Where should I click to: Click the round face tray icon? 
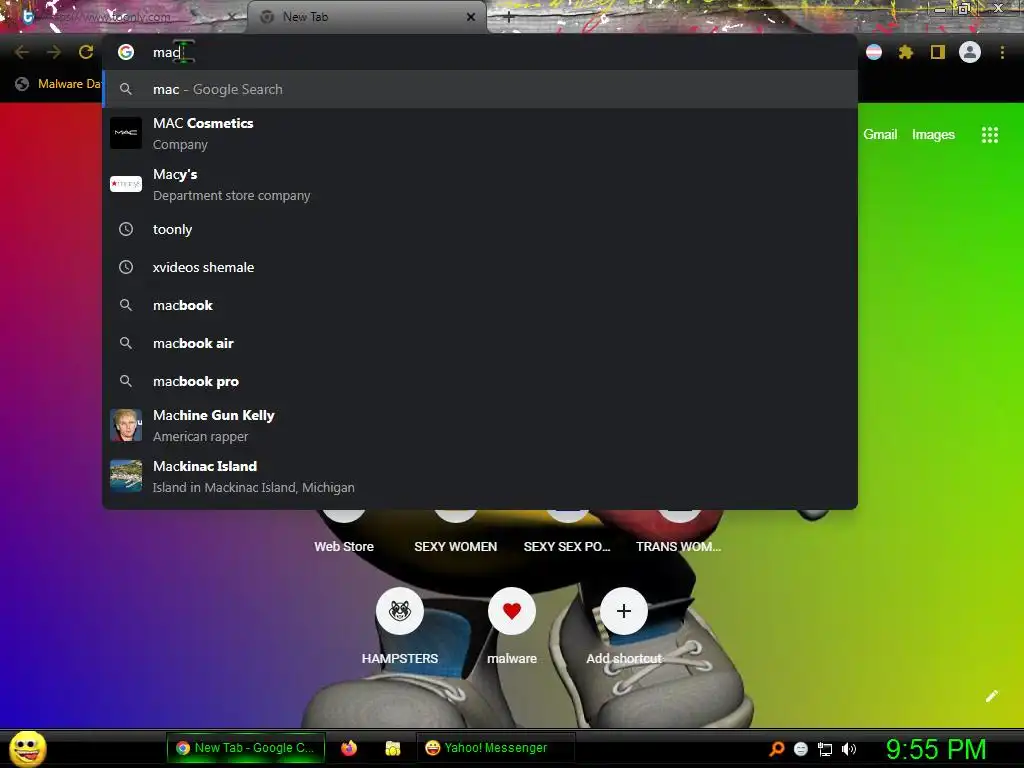click(801, 749)
